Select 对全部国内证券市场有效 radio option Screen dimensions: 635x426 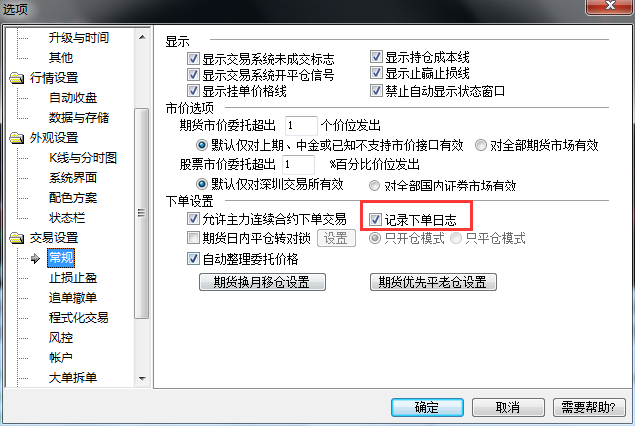point(375,185)
